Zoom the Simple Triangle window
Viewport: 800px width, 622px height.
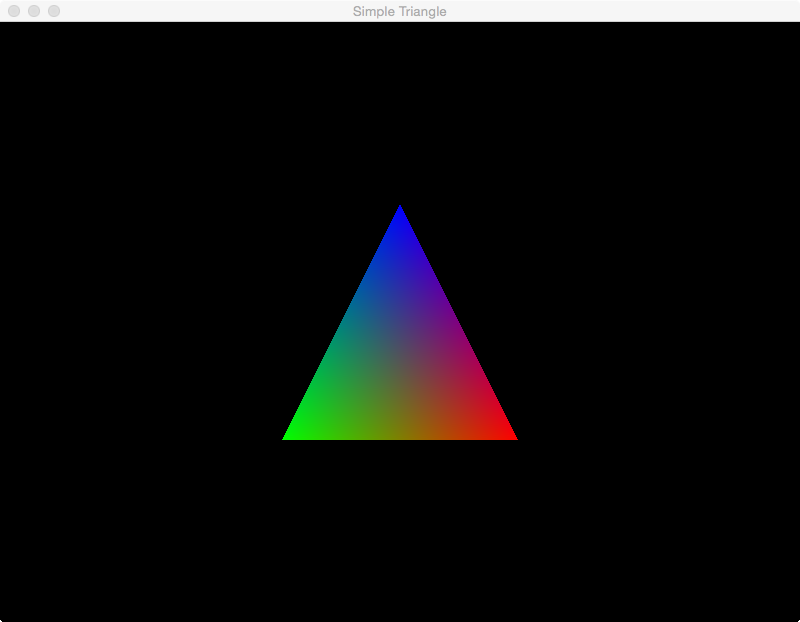54,11
